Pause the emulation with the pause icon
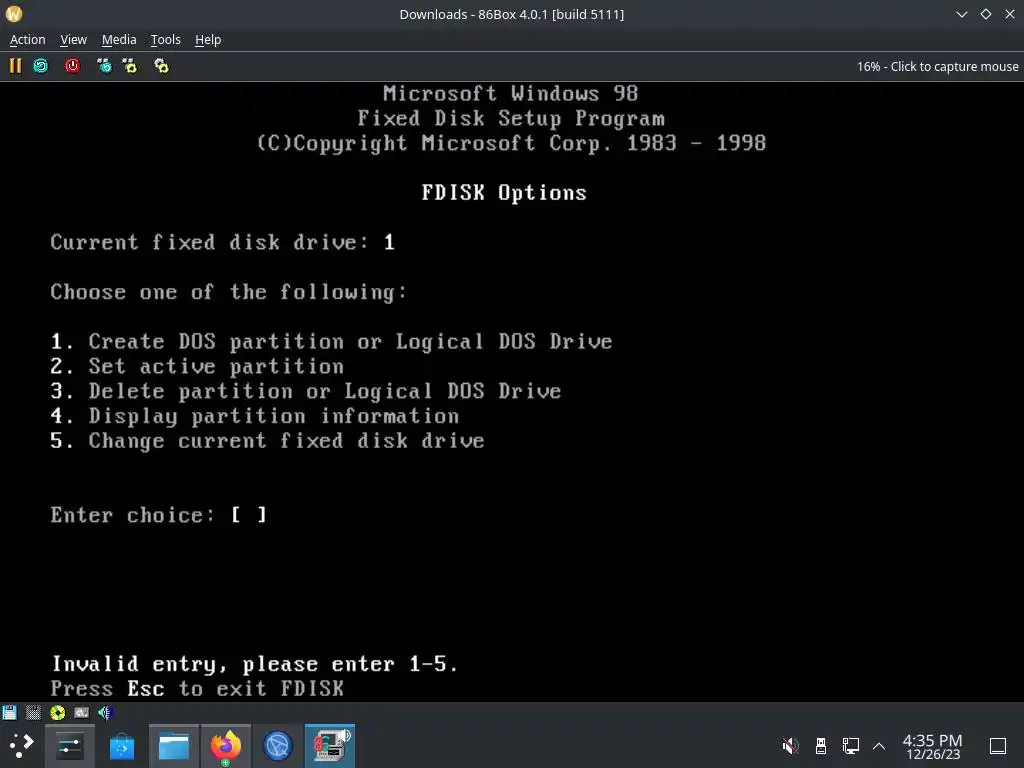Image resolution: width=1024 pixels, height=768 pixels. (15, 66)
